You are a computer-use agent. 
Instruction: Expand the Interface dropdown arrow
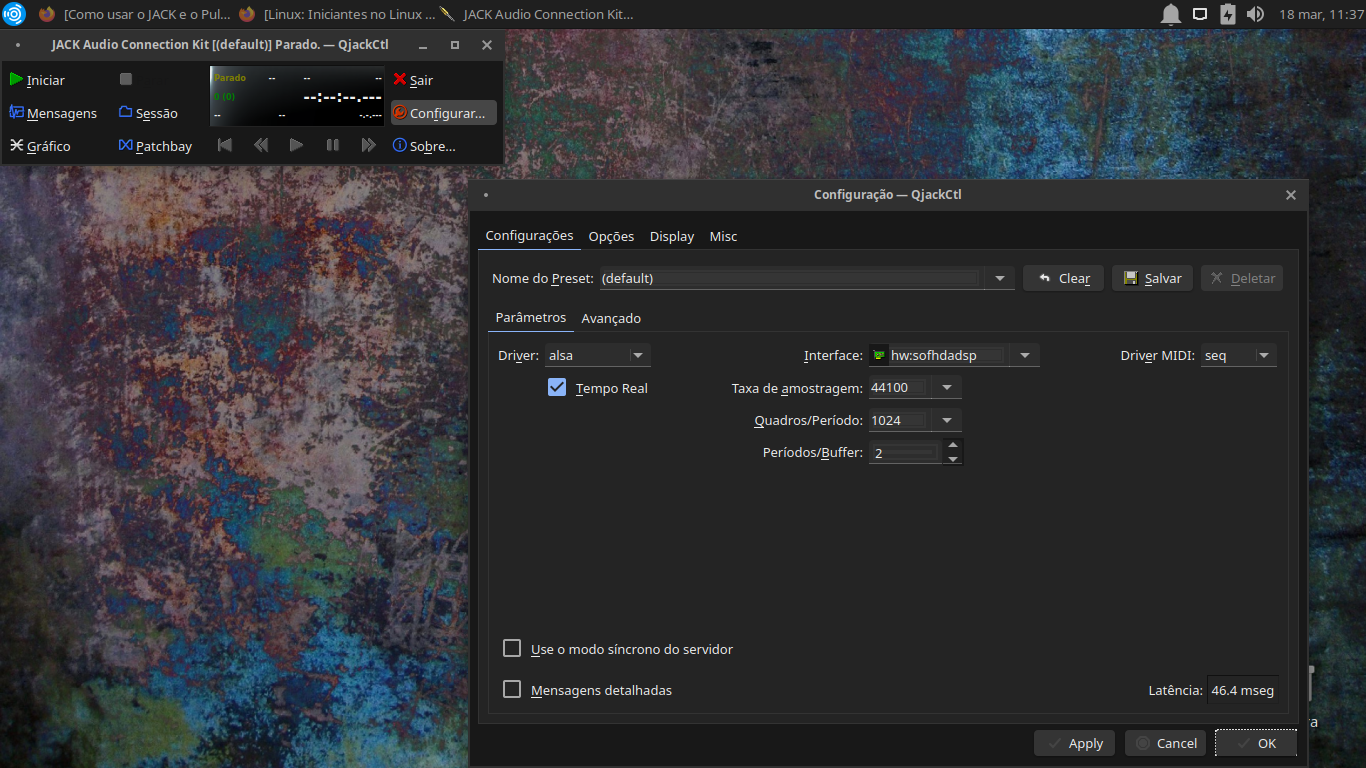(x=1024, y=355)
